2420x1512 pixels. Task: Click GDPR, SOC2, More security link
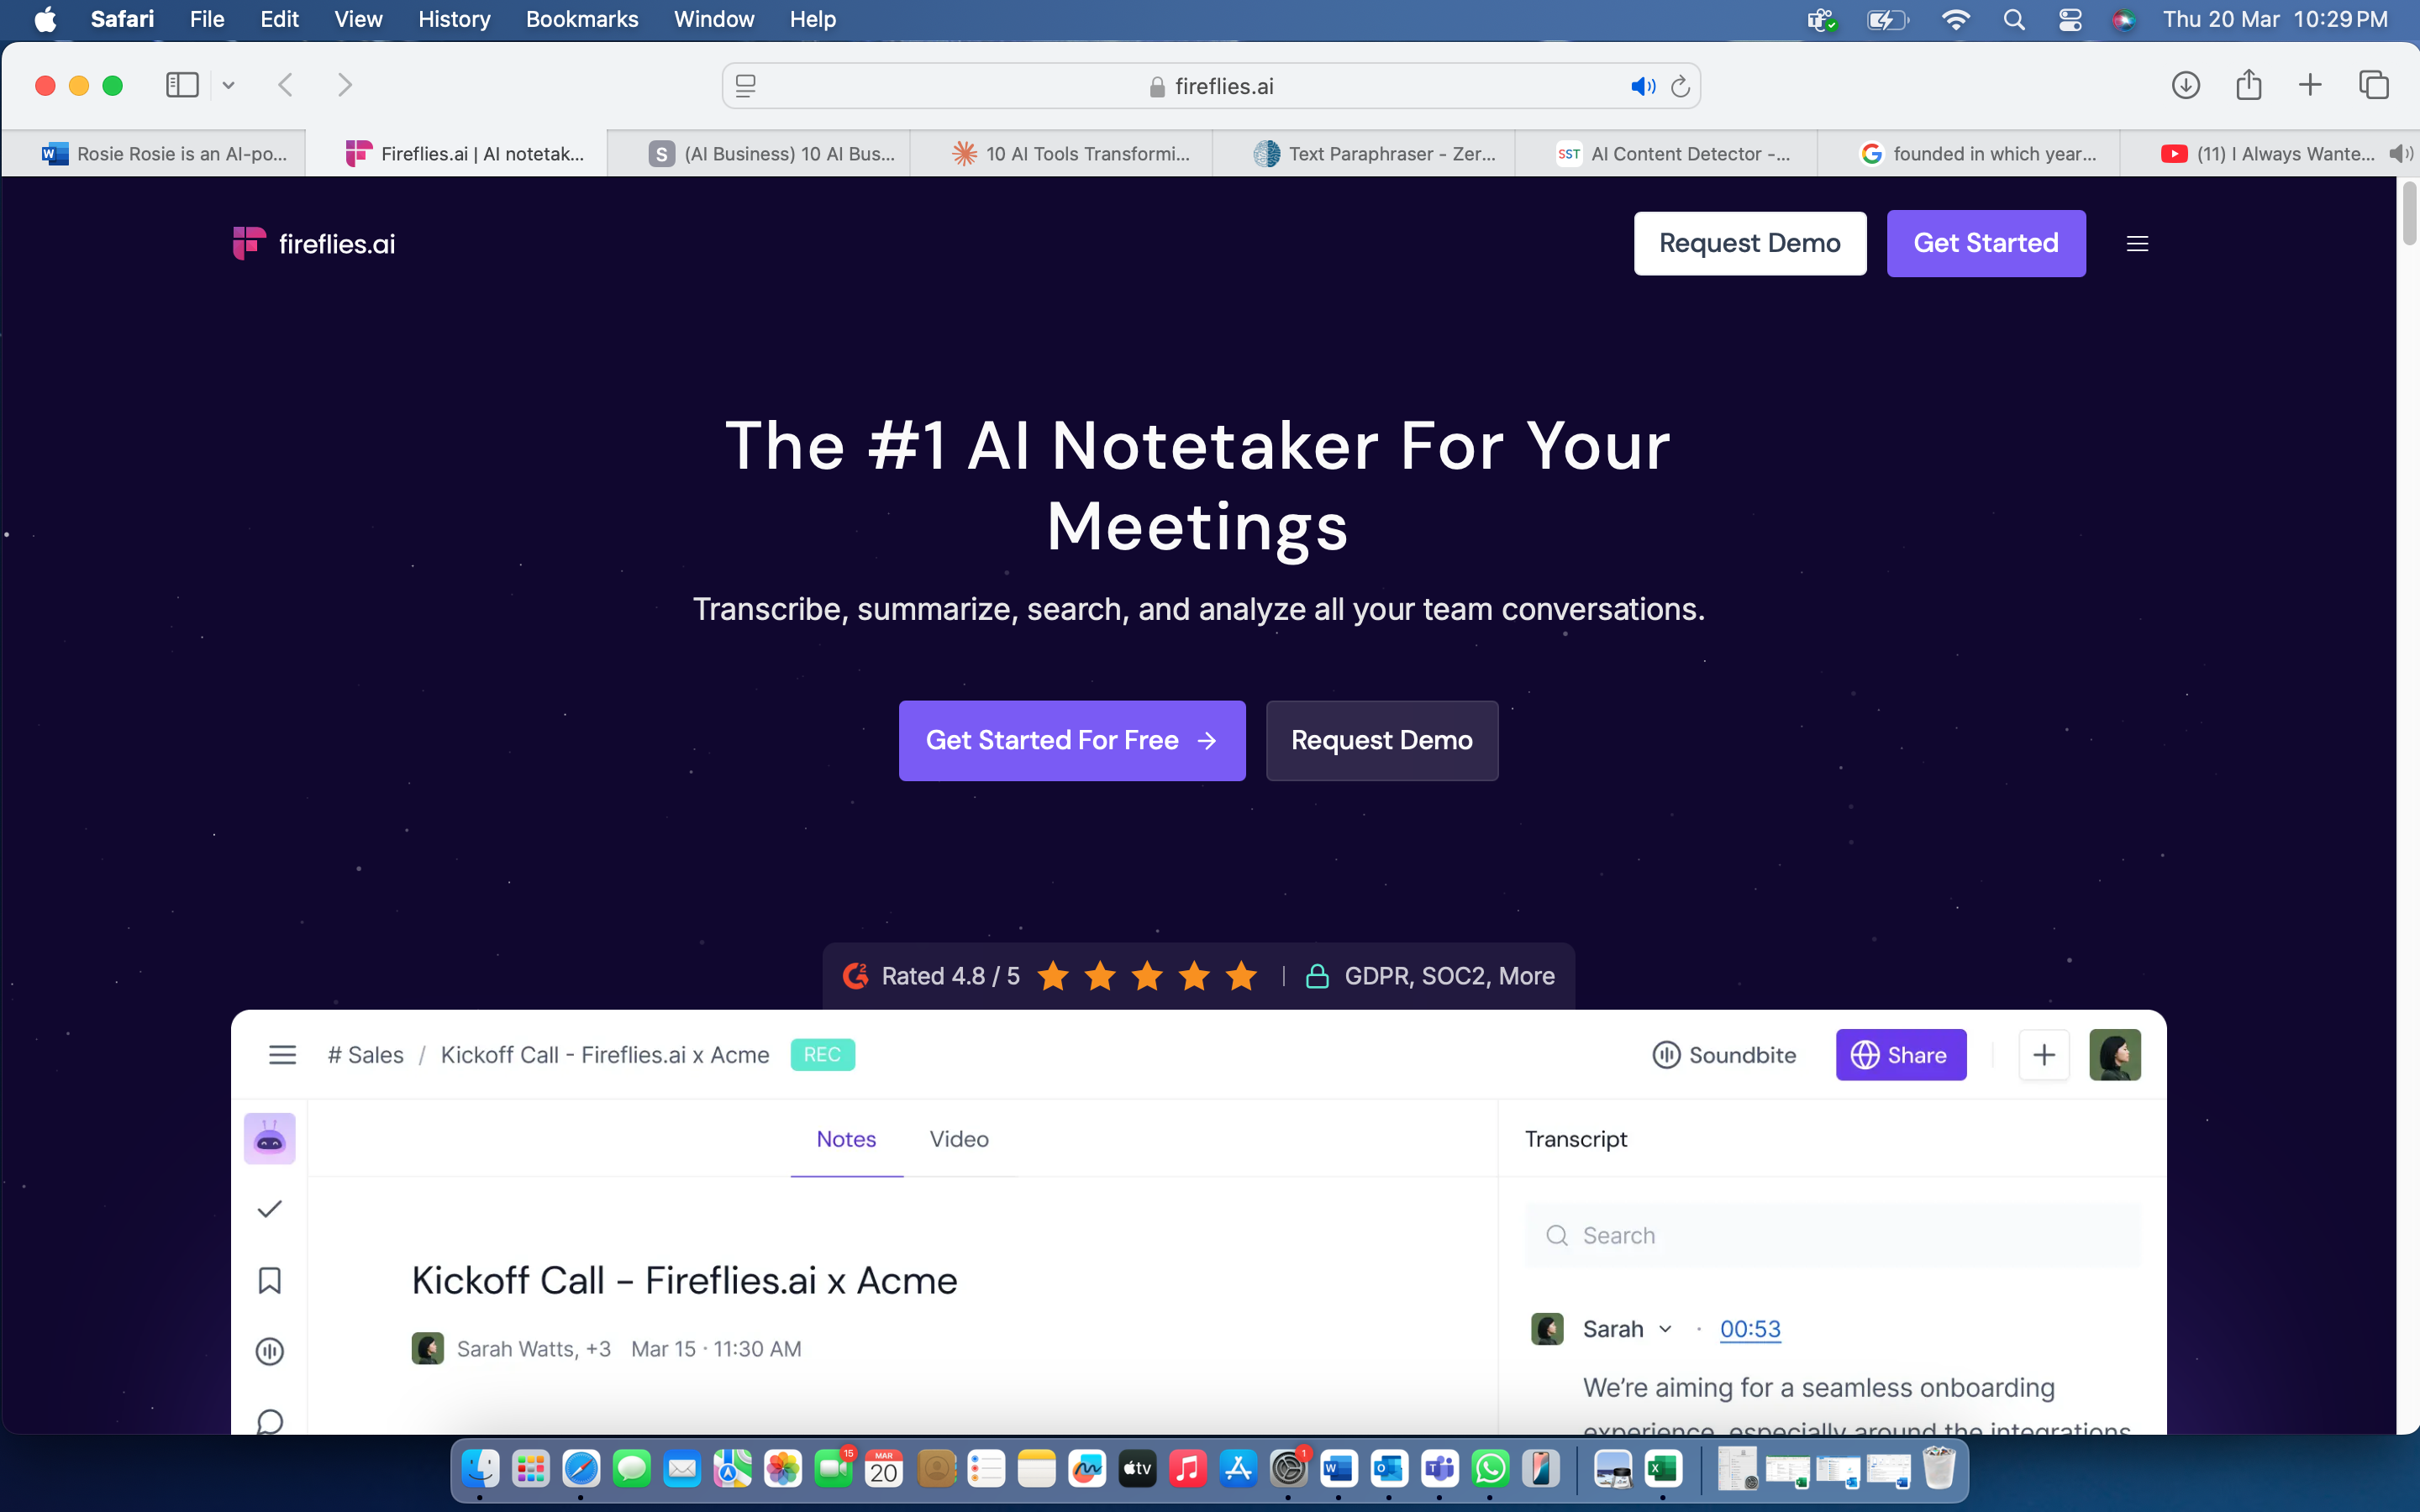[x=1430, y=976]
